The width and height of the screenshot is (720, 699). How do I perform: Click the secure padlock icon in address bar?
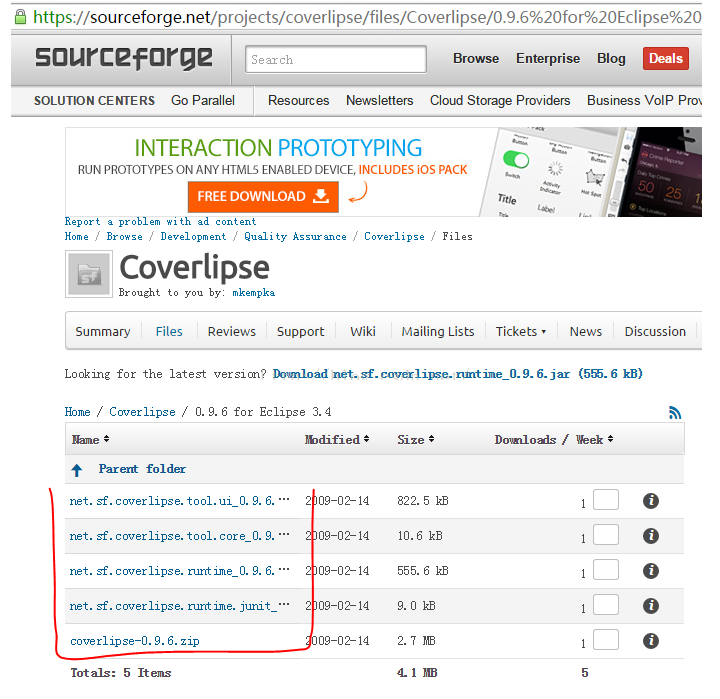(x=20, y=17)
